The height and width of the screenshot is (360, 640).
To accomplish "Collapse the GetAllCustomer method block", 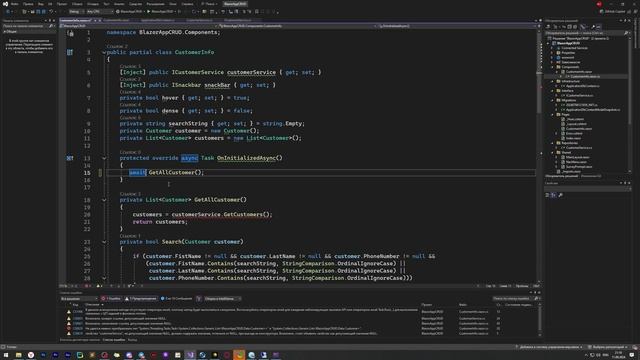I will pyautogui.click(x=104, y=200).
